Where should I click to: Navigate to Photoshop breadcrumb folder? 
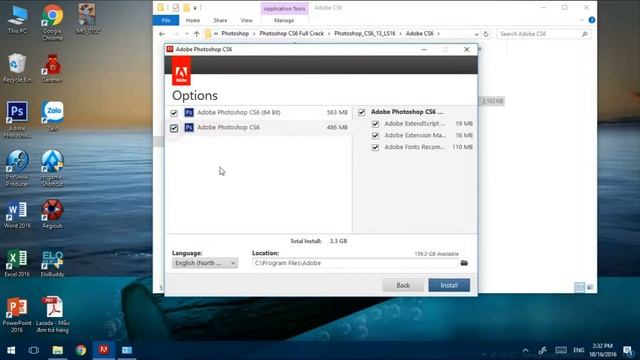(x=235, y=33)
